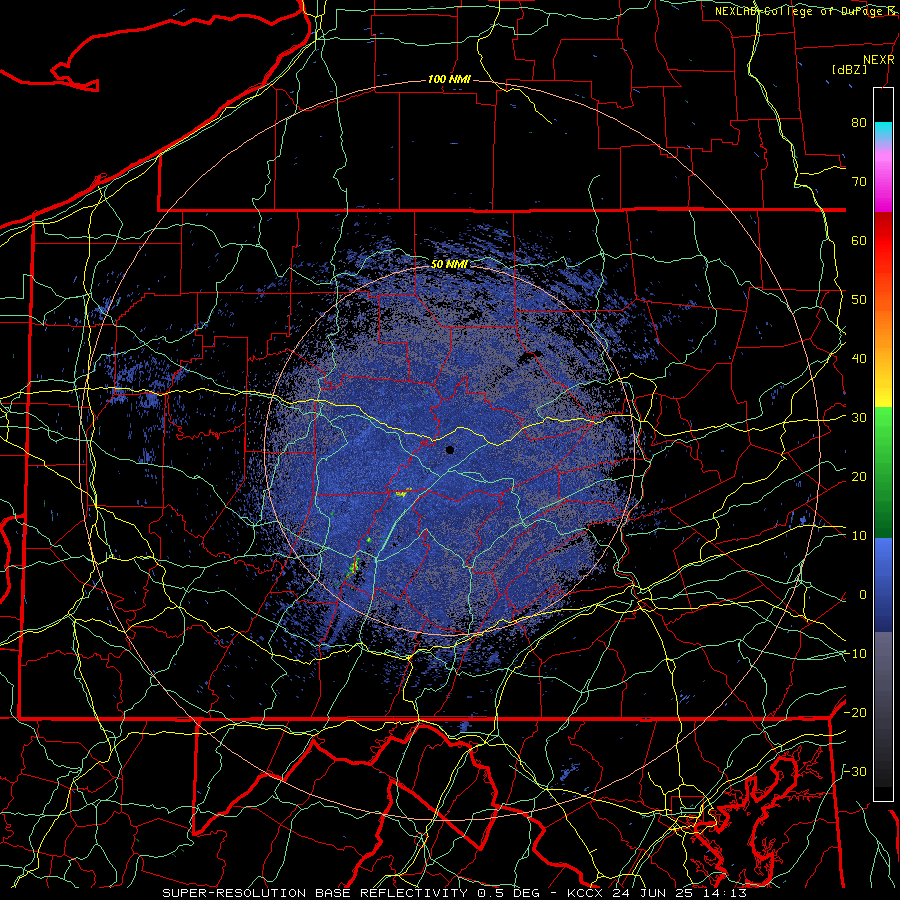Select the 60 dBZ scale value
The width and height of the screenshot is (900, 900).
[x=859, y=240]
